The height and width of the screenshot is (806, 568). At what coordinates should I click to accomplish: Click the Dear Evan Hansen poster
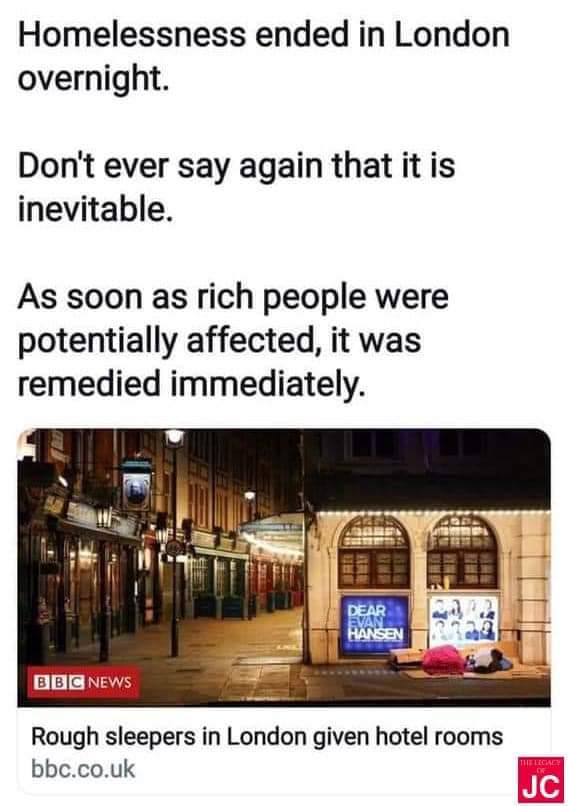click(x=375, y=625)
